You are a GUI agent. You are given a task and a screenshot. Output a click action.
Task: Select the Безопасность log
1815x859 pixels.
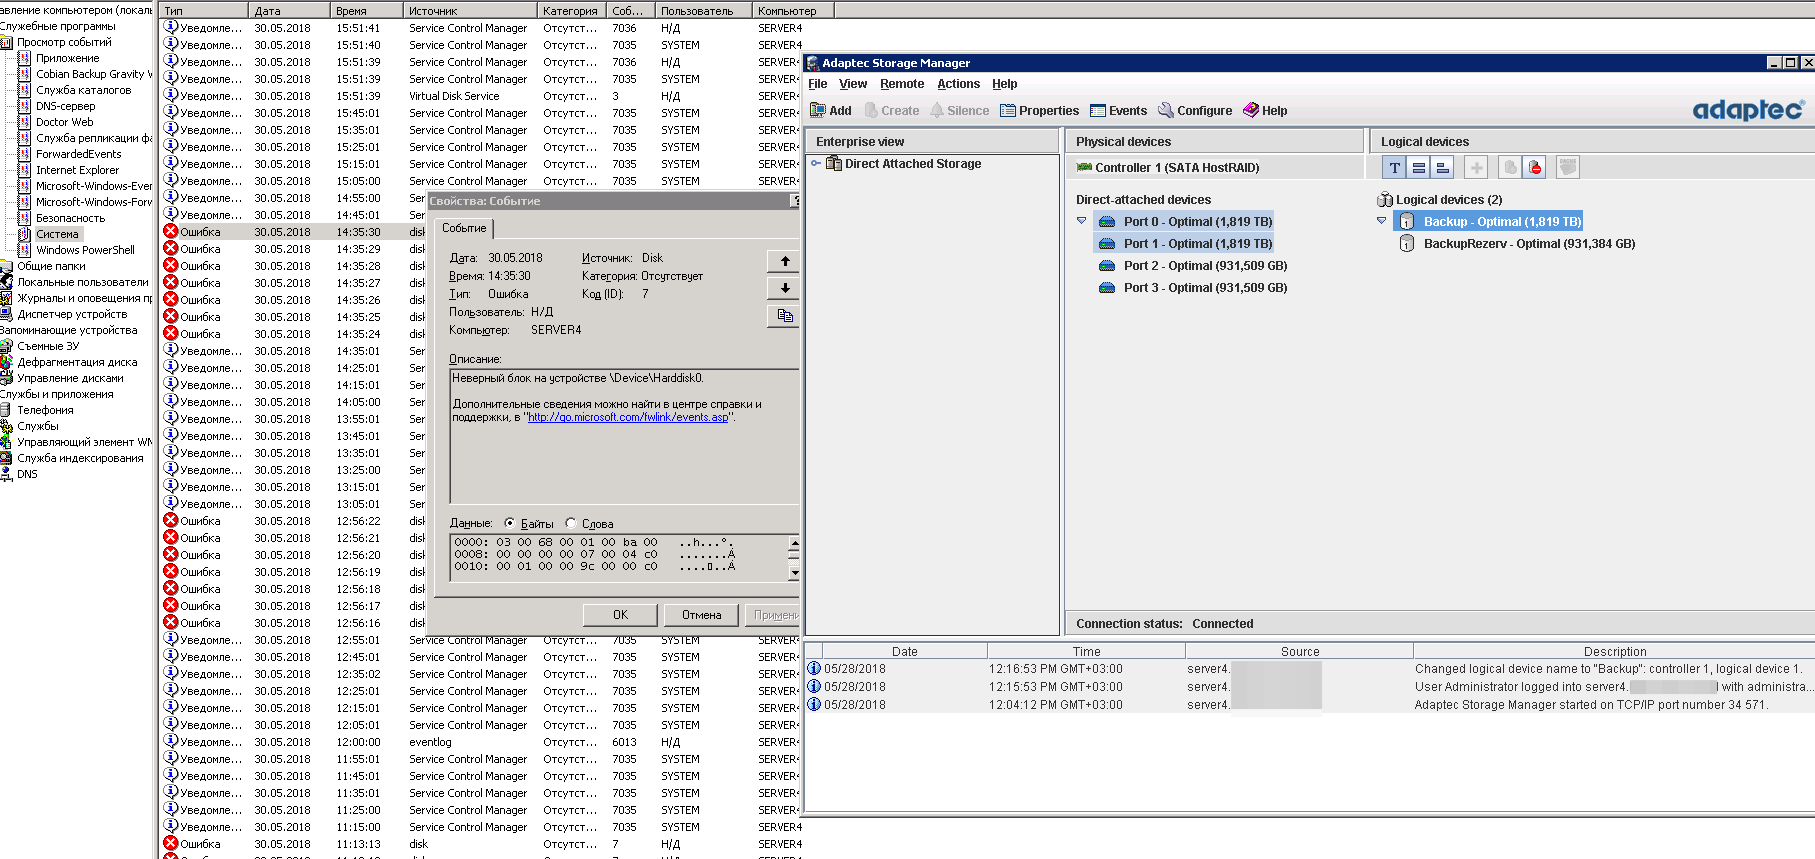70,218
